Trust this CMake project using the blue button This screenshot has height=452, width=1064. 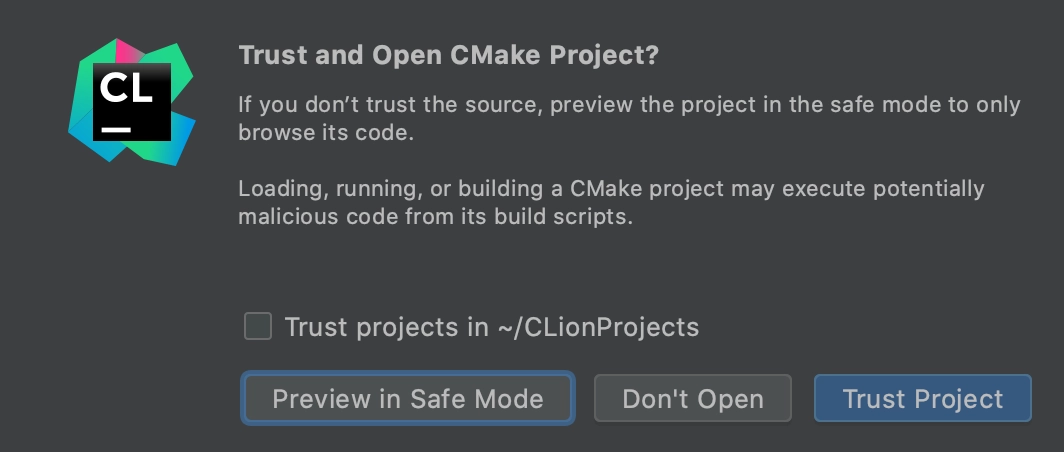point(923,398)
